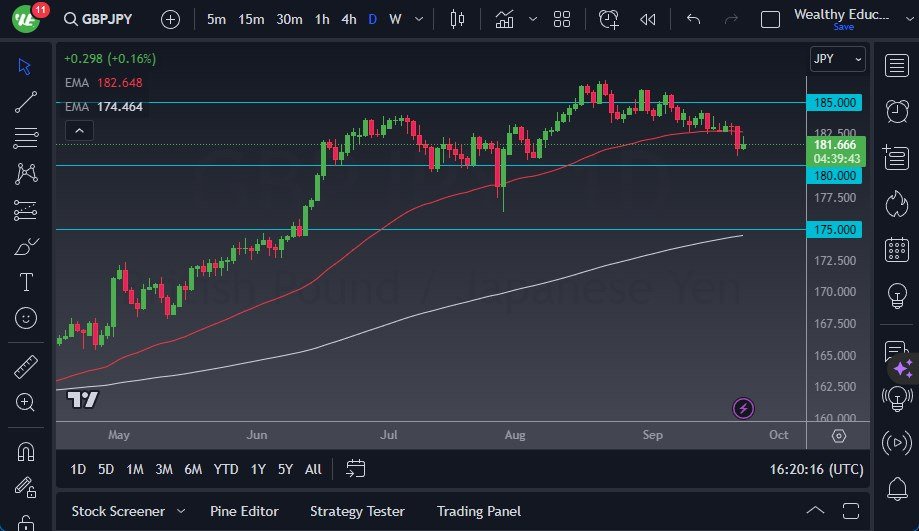Collapse the indicator legend arrow

78,130
